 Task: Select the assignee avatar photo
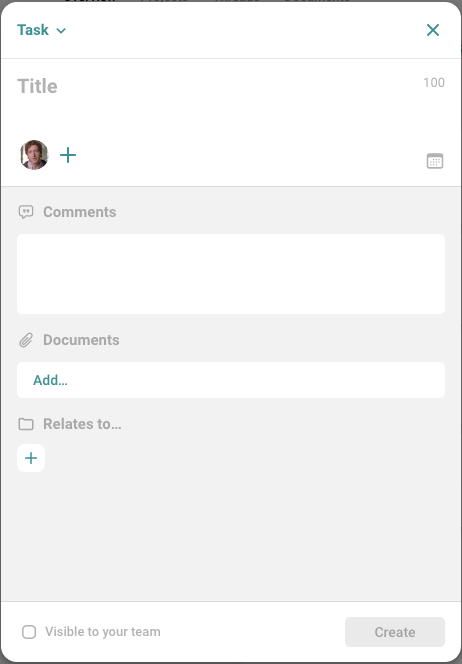(34, 155)
